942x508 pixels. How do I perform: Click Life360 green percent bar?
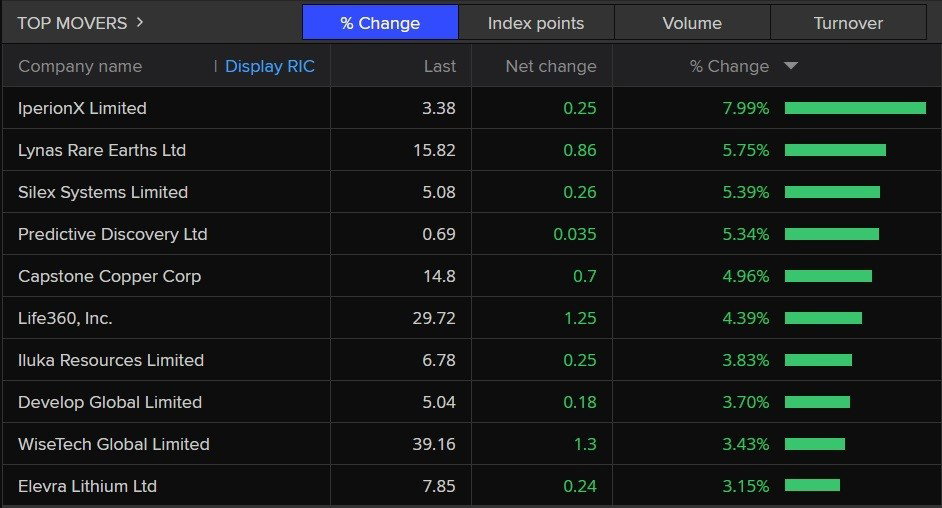(823, 318)
